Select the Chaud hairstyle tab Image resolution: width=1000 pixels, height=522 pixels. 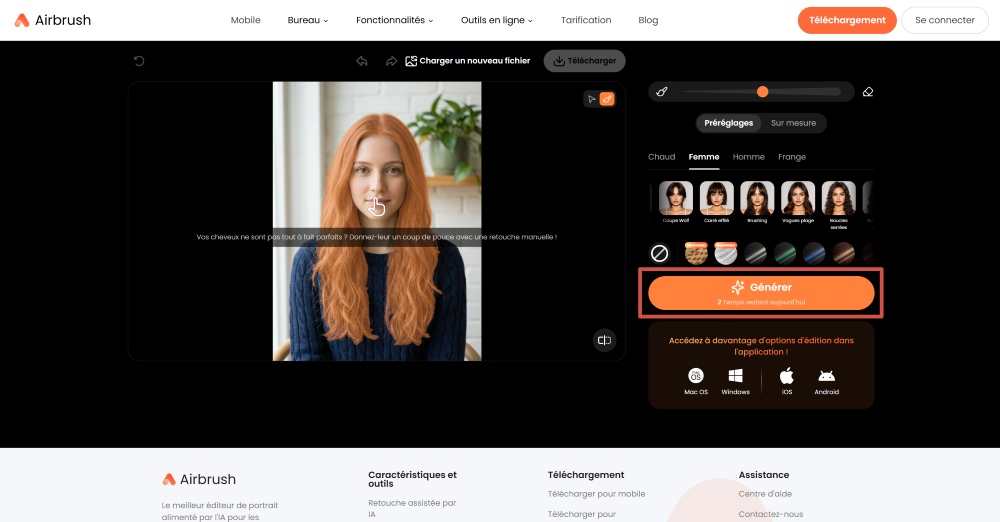661,157
